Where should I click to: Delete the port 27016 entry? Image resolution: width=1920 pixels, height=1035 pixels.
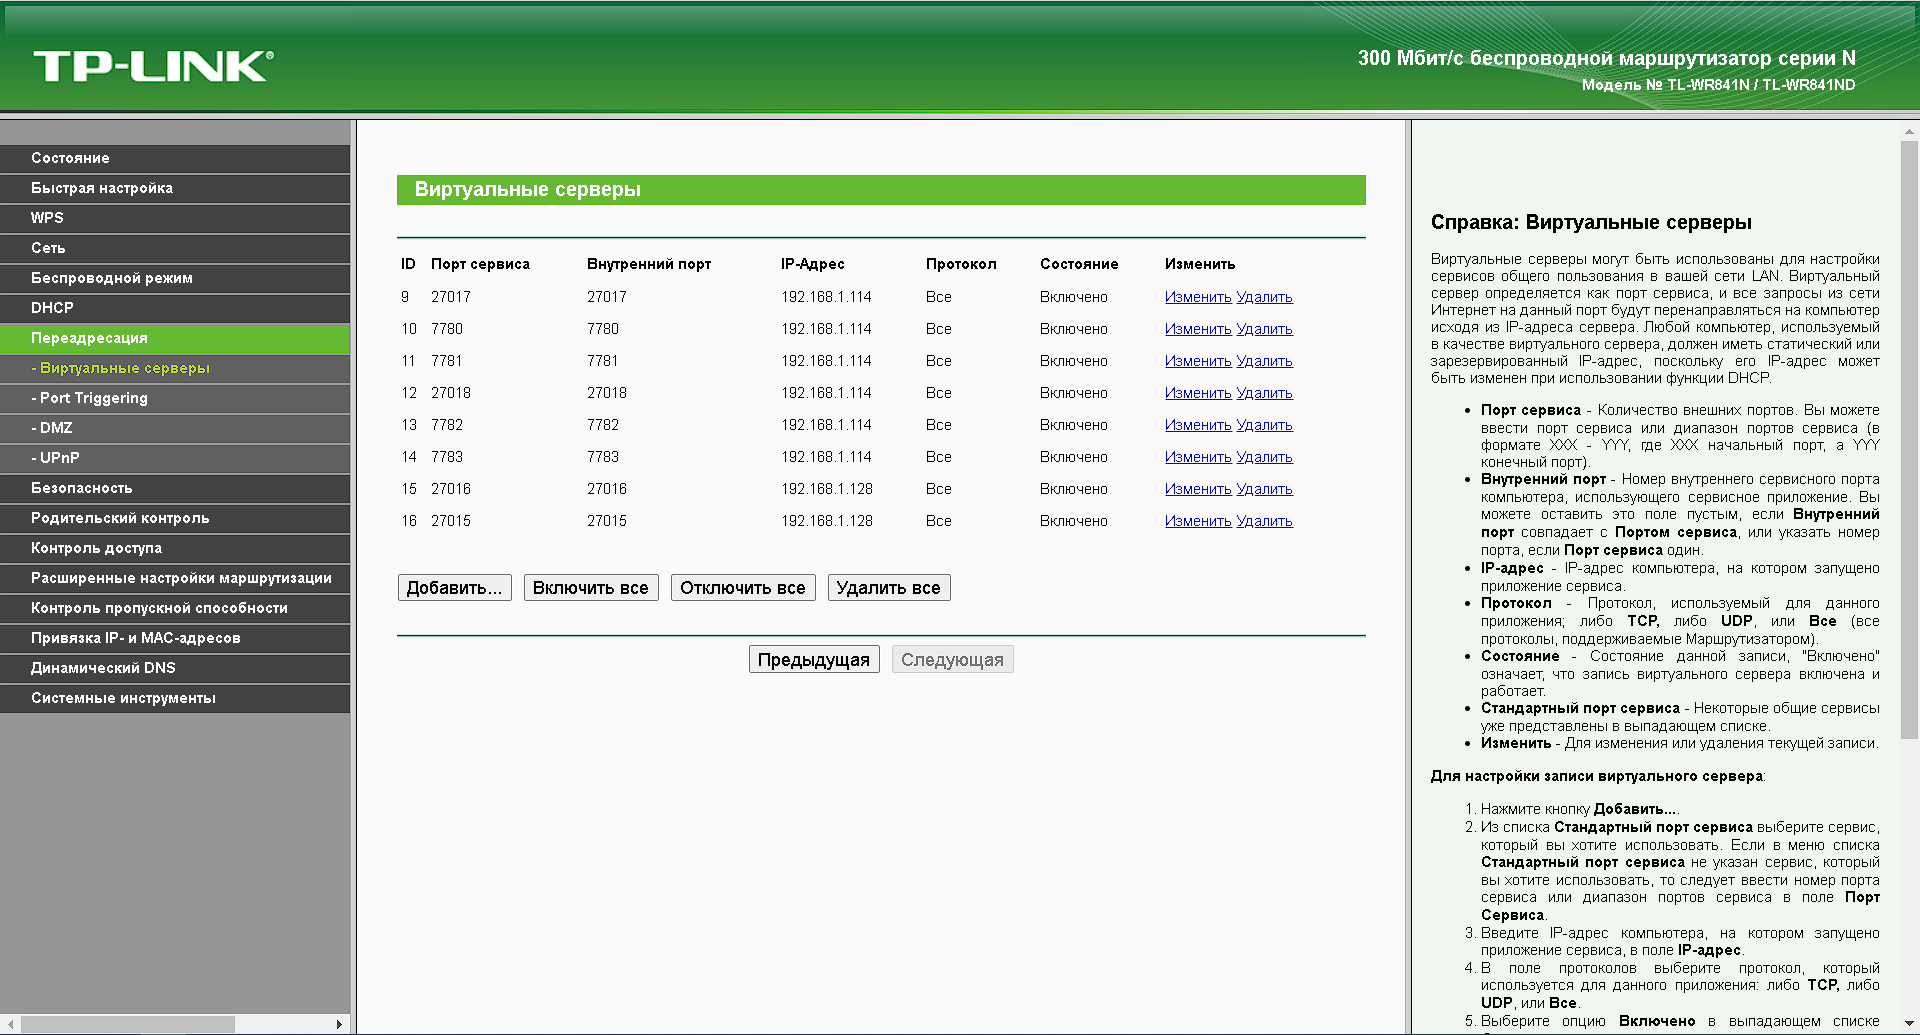(1264, 489)
